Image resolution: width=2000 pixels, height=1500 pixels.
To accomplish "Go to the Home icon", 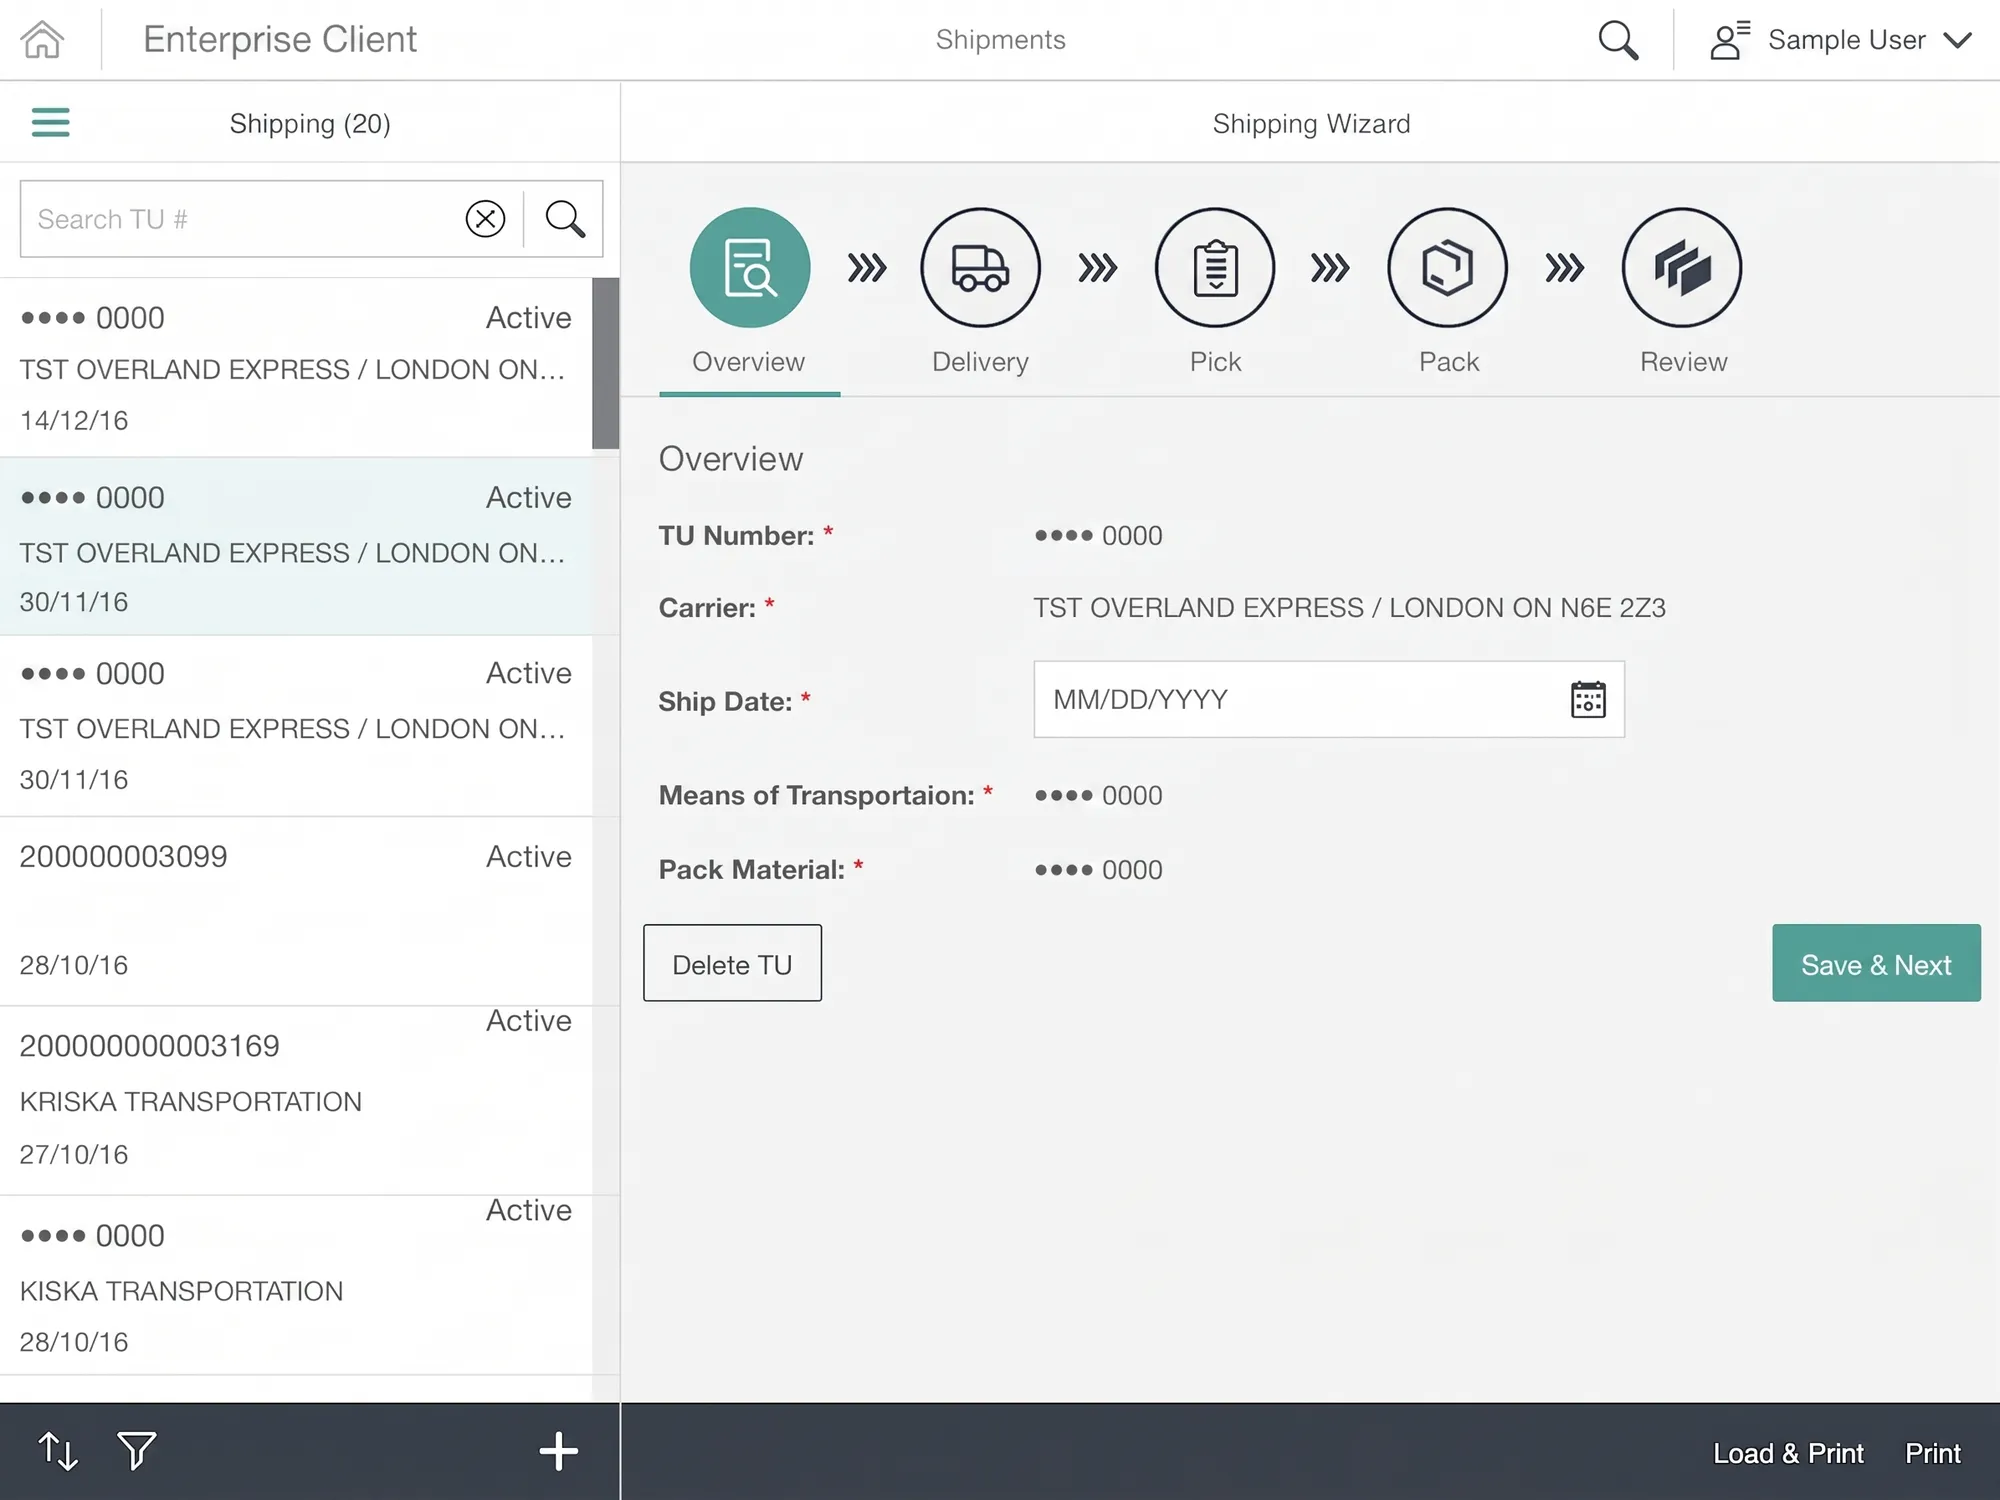I will (x=43, y=40).
